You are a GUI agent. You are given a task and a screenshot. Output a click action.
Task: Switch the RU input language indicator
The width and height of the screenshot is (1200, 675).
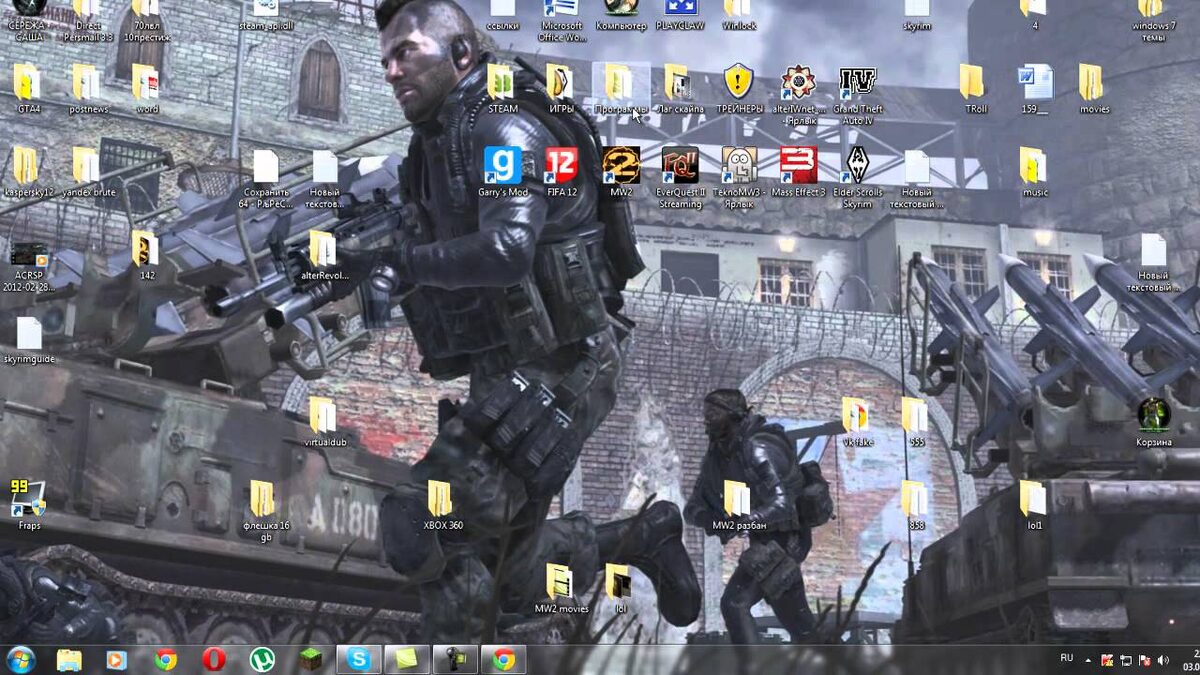point(1067,658)
